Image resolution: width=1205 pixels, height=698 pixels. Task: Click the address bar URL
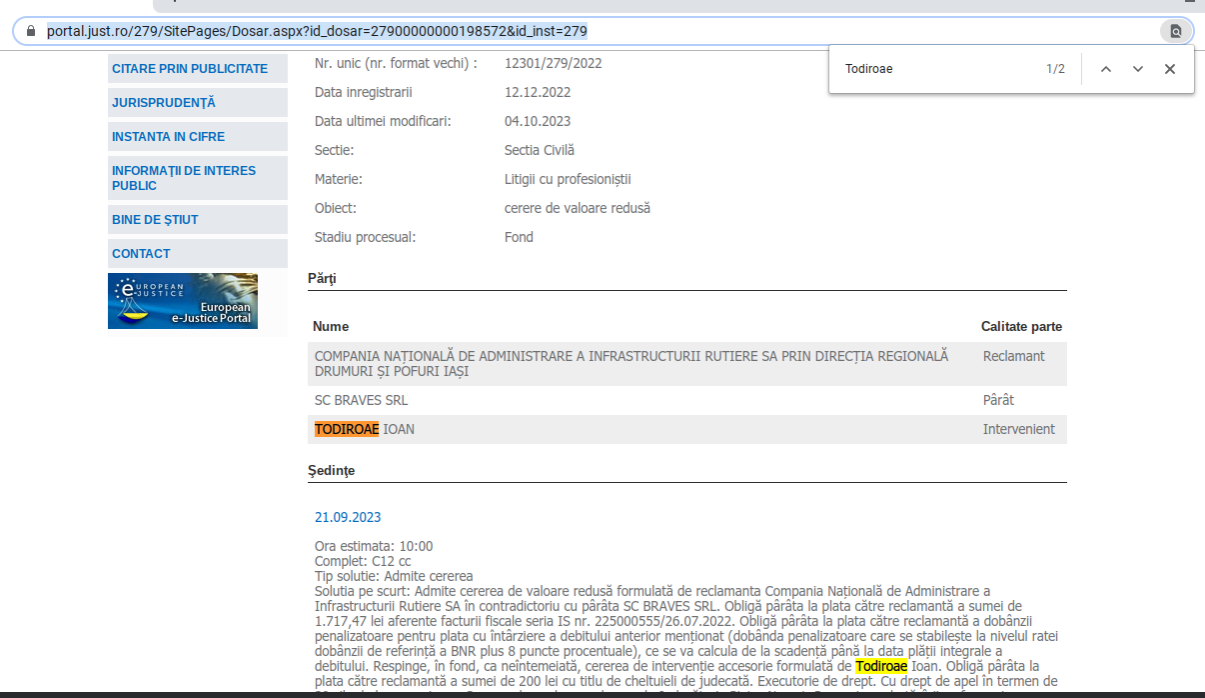click(317, 31)
